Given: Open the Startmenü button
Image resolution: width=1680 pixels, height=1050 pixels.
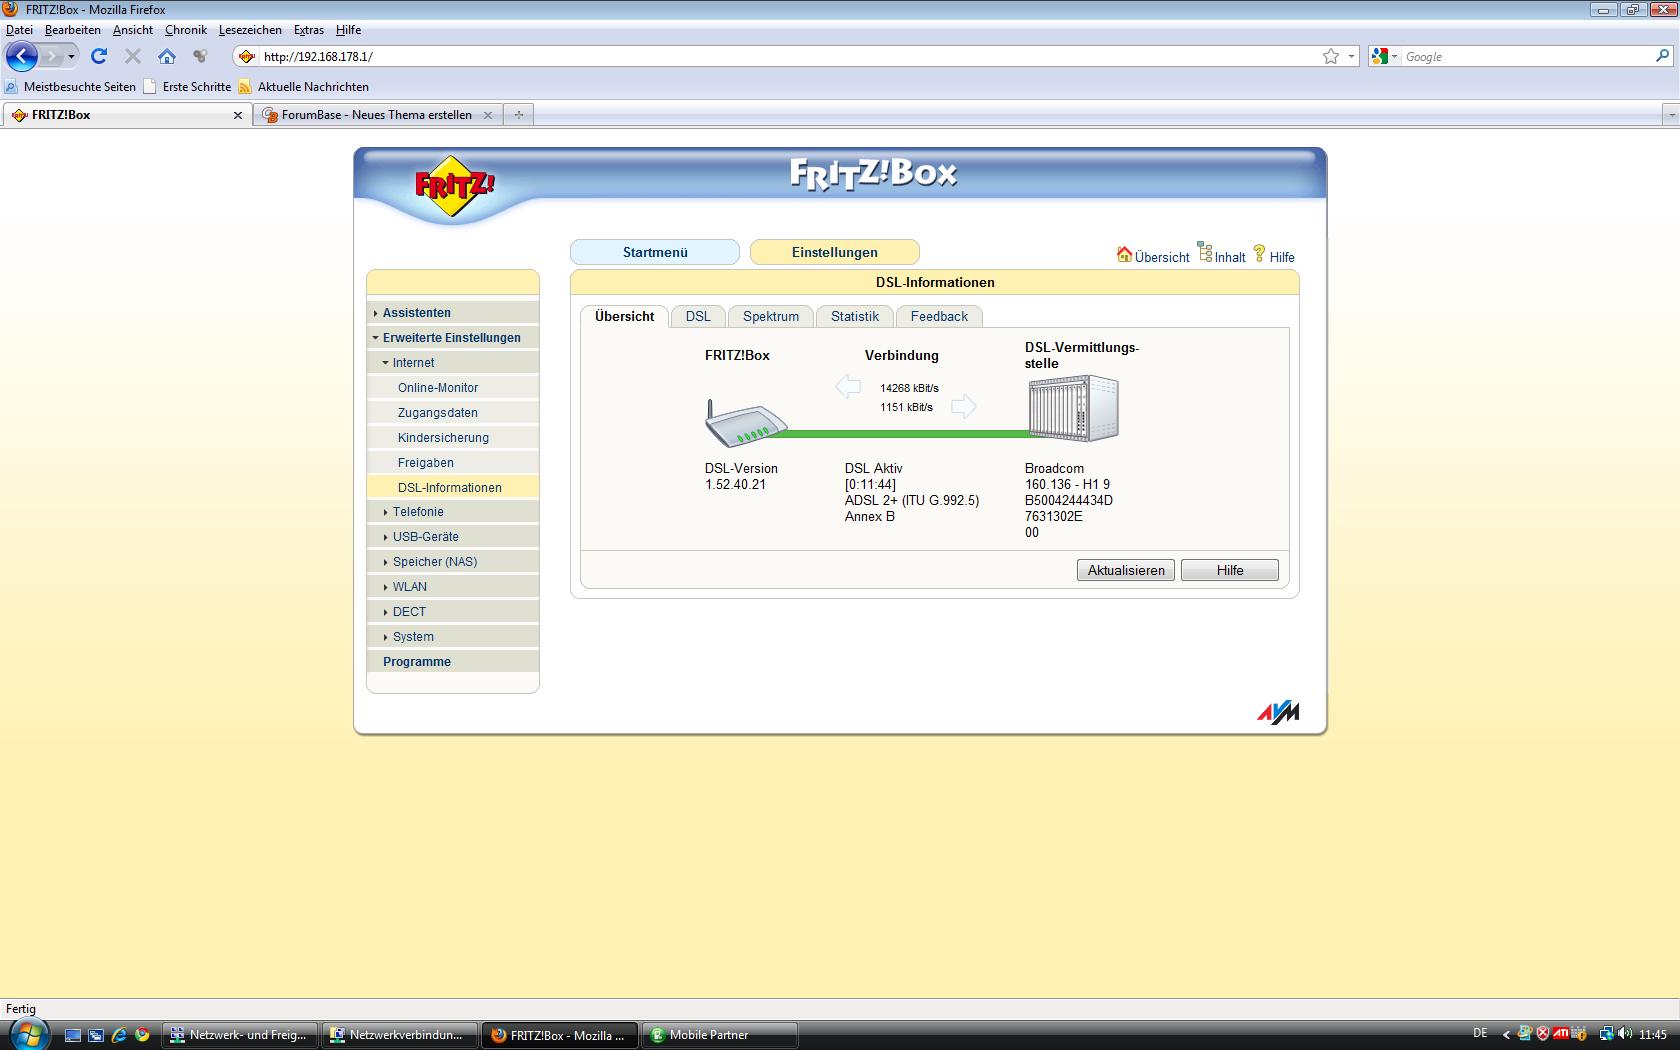Looking at the screenshot, I should tap(655, 252).
